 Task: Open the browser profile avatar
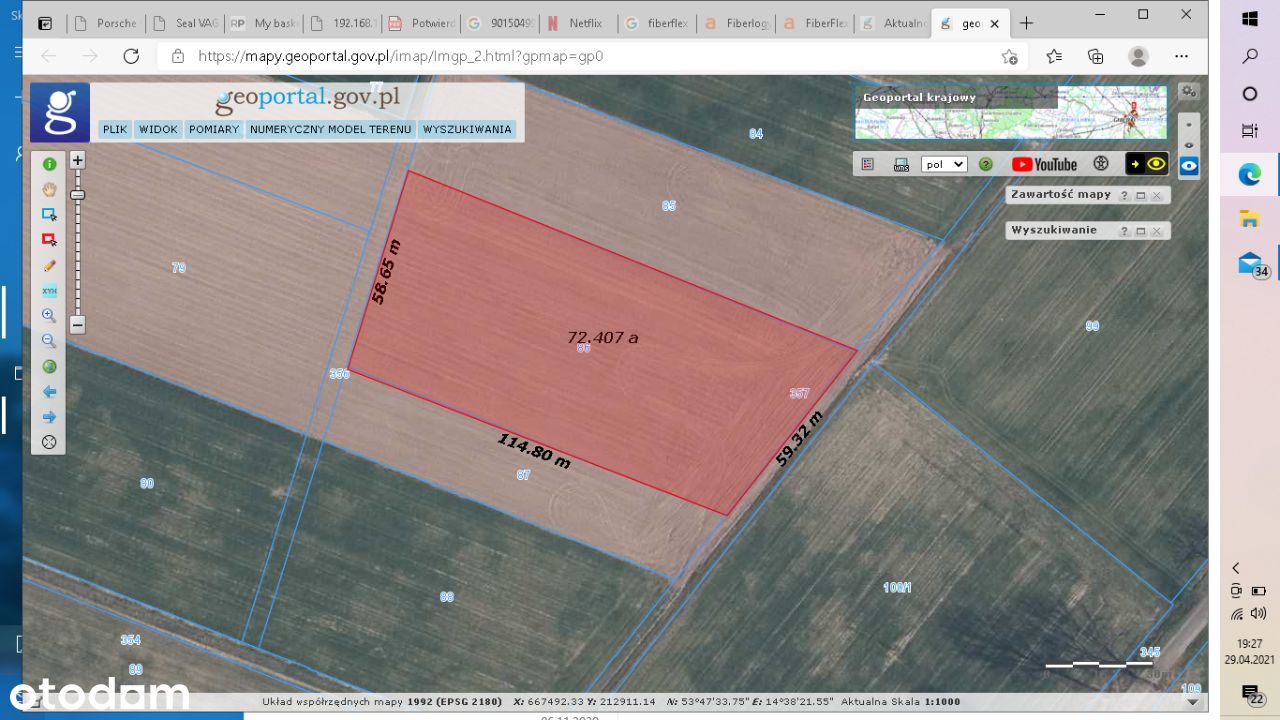point(1138,56)
